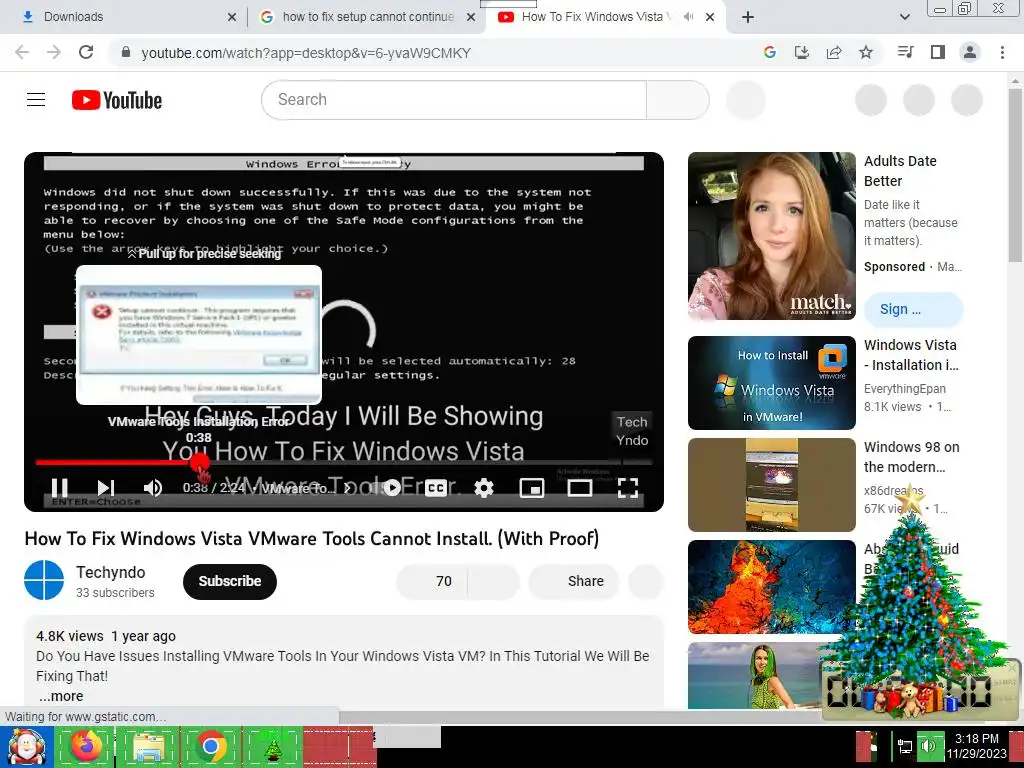Like the video with 70 likes

click(x=431, y=581)
